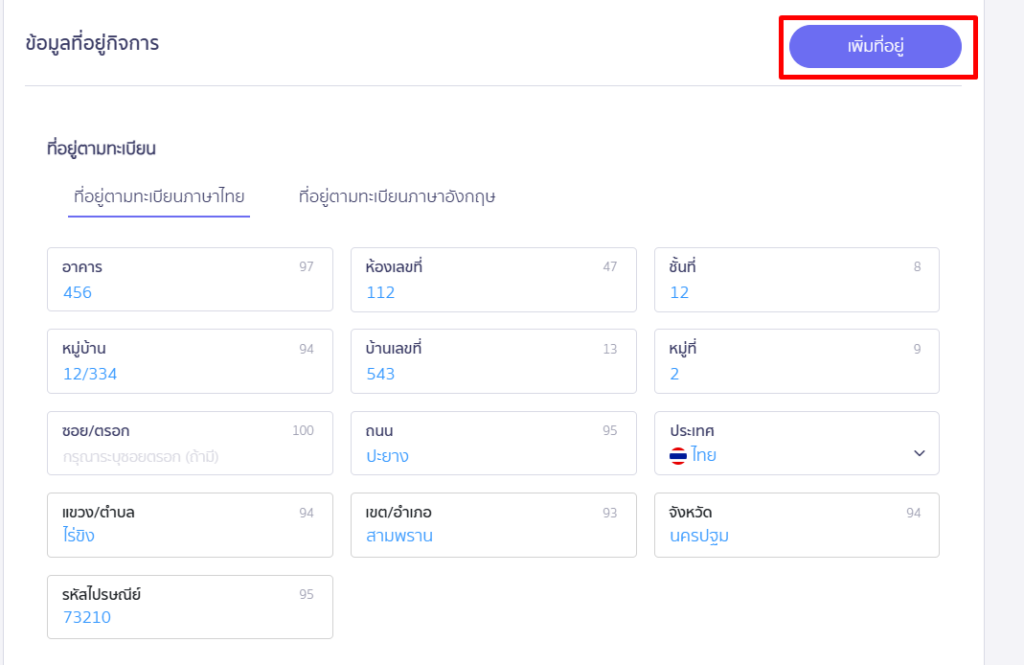
Task: Switch to ที่อยู่ตามทะเบียนภาษาไทย tab
Action: (x=159, y=196)
